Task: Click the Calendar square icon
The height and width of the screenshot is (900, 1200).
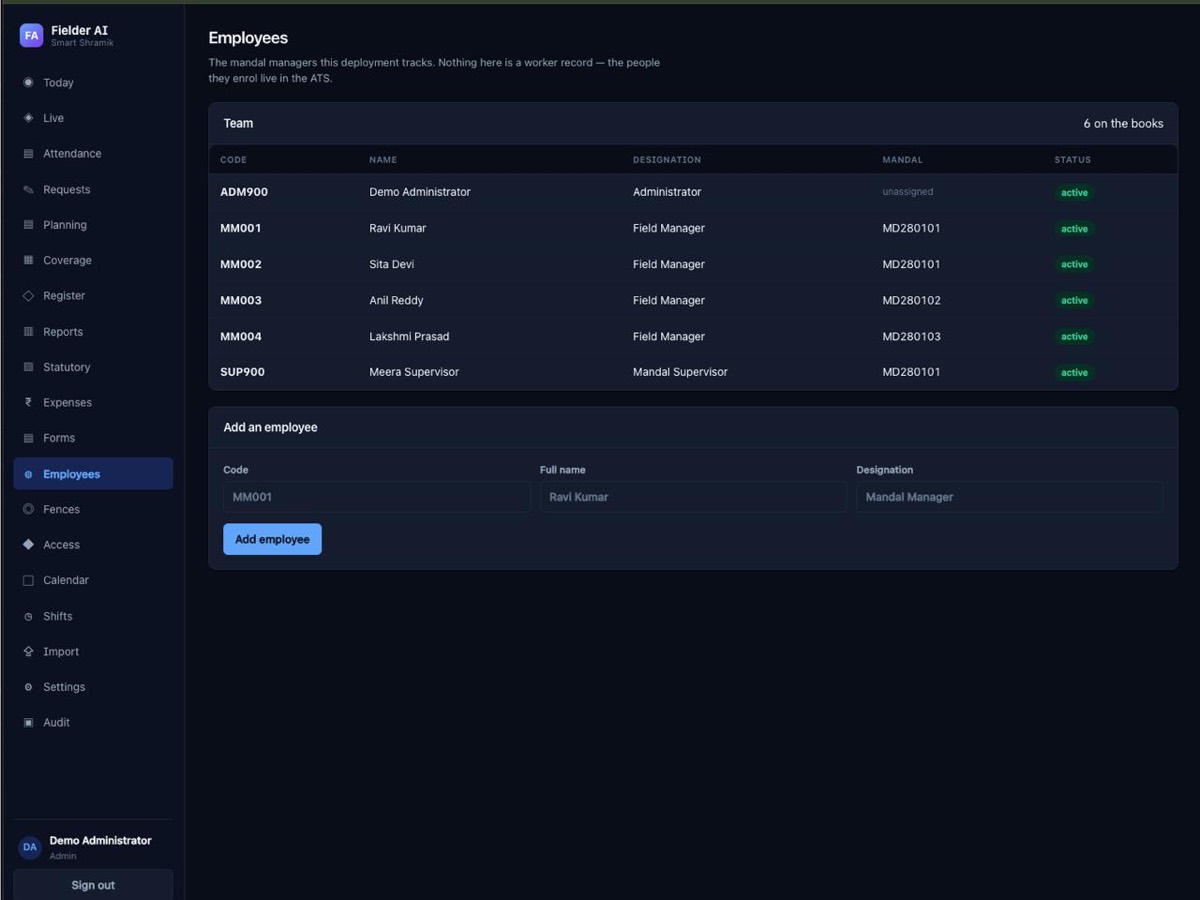Action: 28,580
